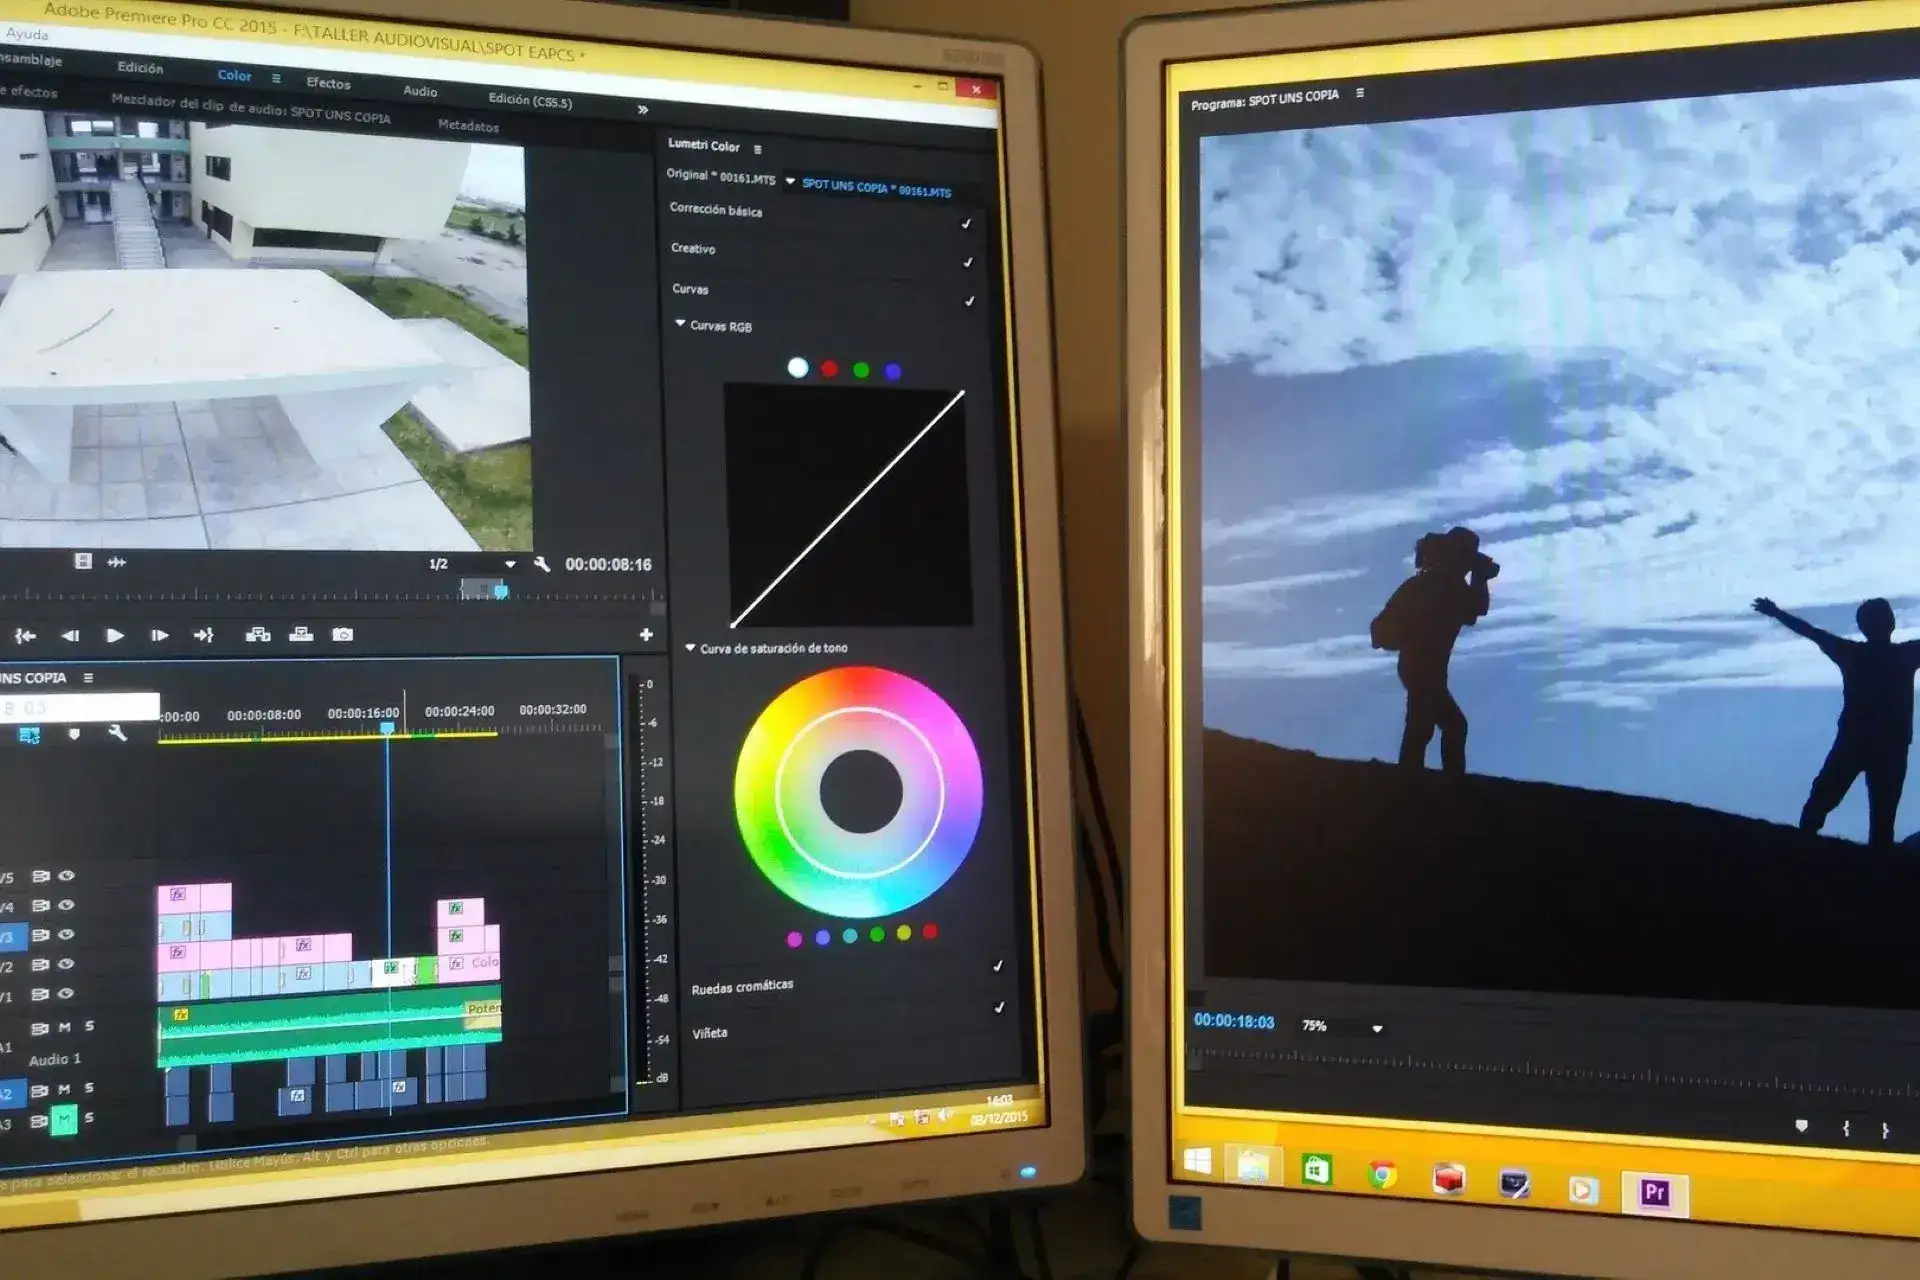This screenshot has height=1280, width=1920.
Task: Open Google Chrome from the taskbar
Action: pos(1382,1175)
